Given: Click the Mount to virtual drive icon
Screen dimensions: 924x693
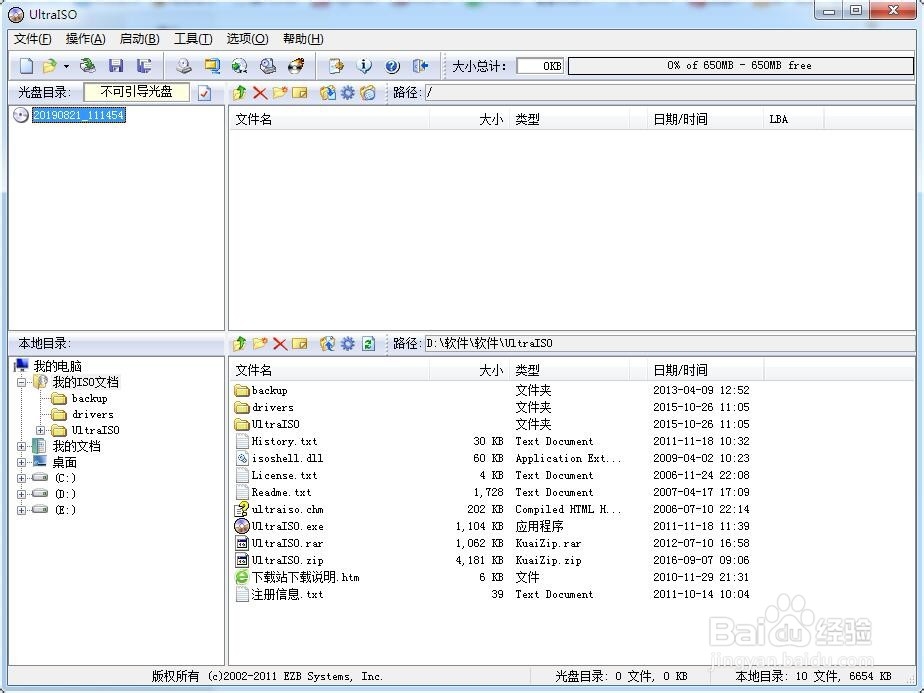Looking at the screenshot, I should click(268, 65).
